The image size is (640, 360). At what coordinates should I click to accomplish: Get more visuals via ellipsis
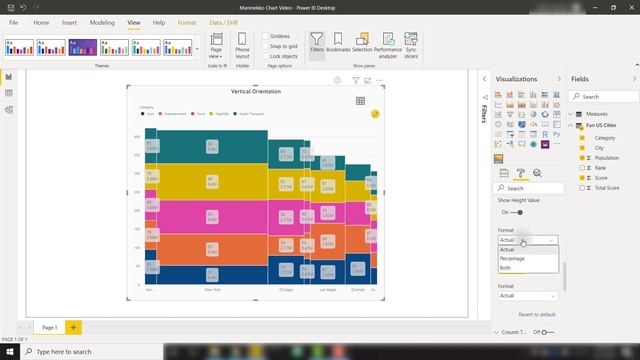[x=556, y=144]
